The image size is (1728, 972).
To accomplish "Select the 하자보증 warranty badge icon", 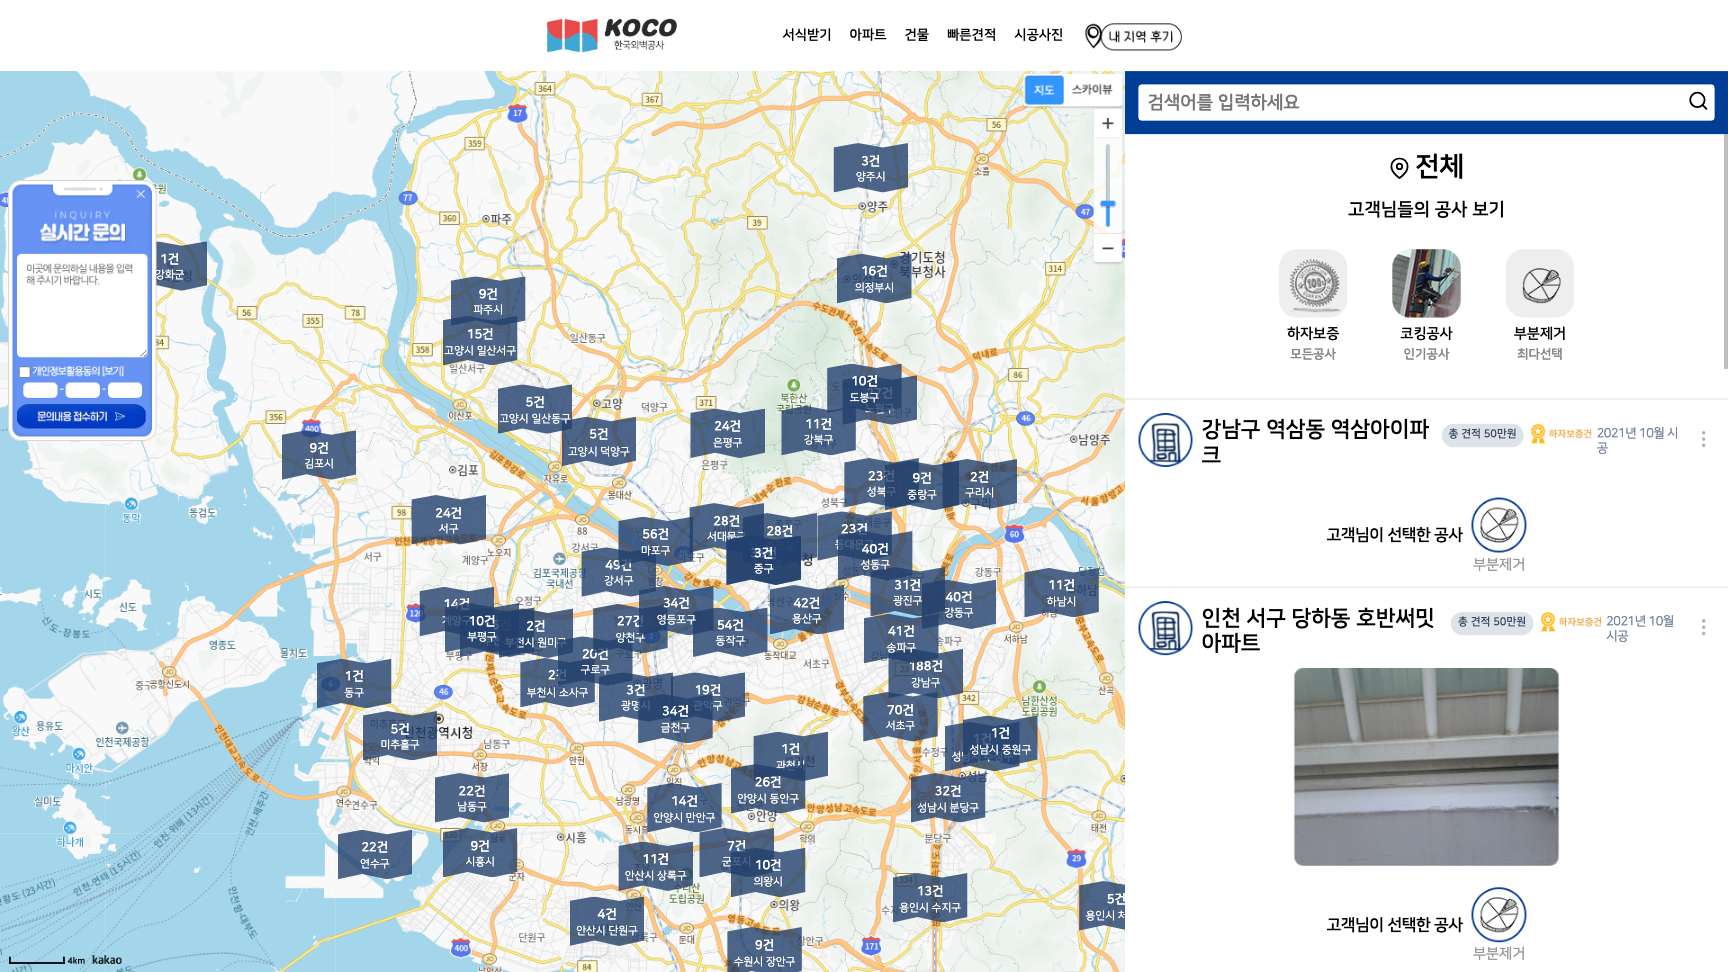I will (x=1312, y=283).
